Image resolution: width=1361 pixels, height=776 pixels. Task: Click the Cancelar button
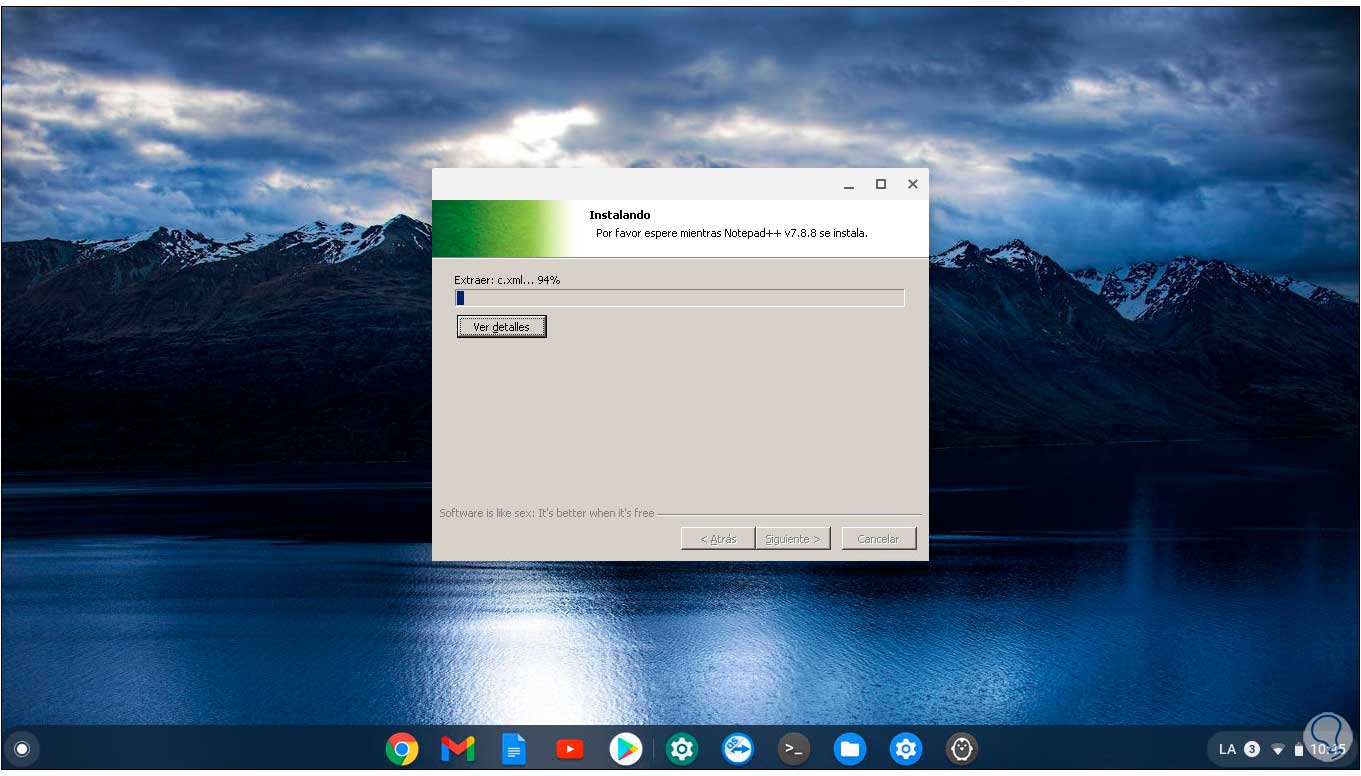(x=878, y=539)
